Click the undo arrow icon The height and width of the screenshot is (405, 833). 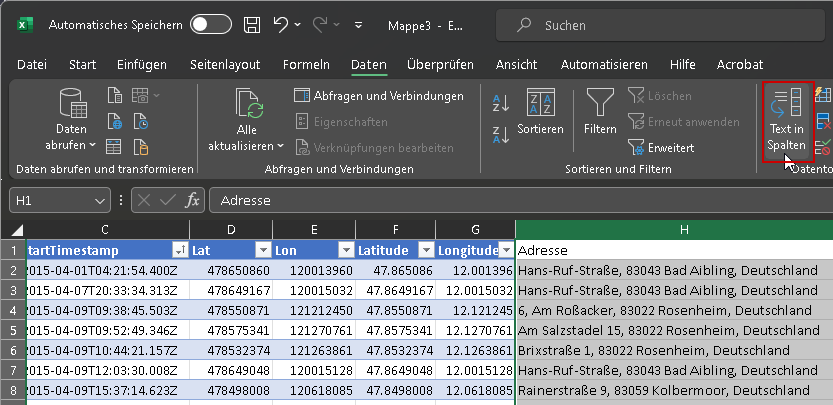tap(282, 25)
